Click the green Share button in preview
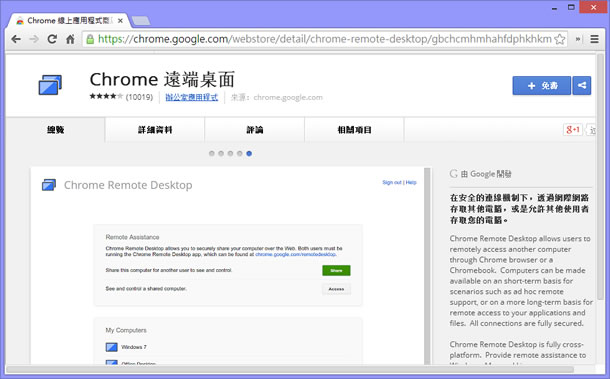The width and height of the screenshot is (610, 379). pos(336,270)
